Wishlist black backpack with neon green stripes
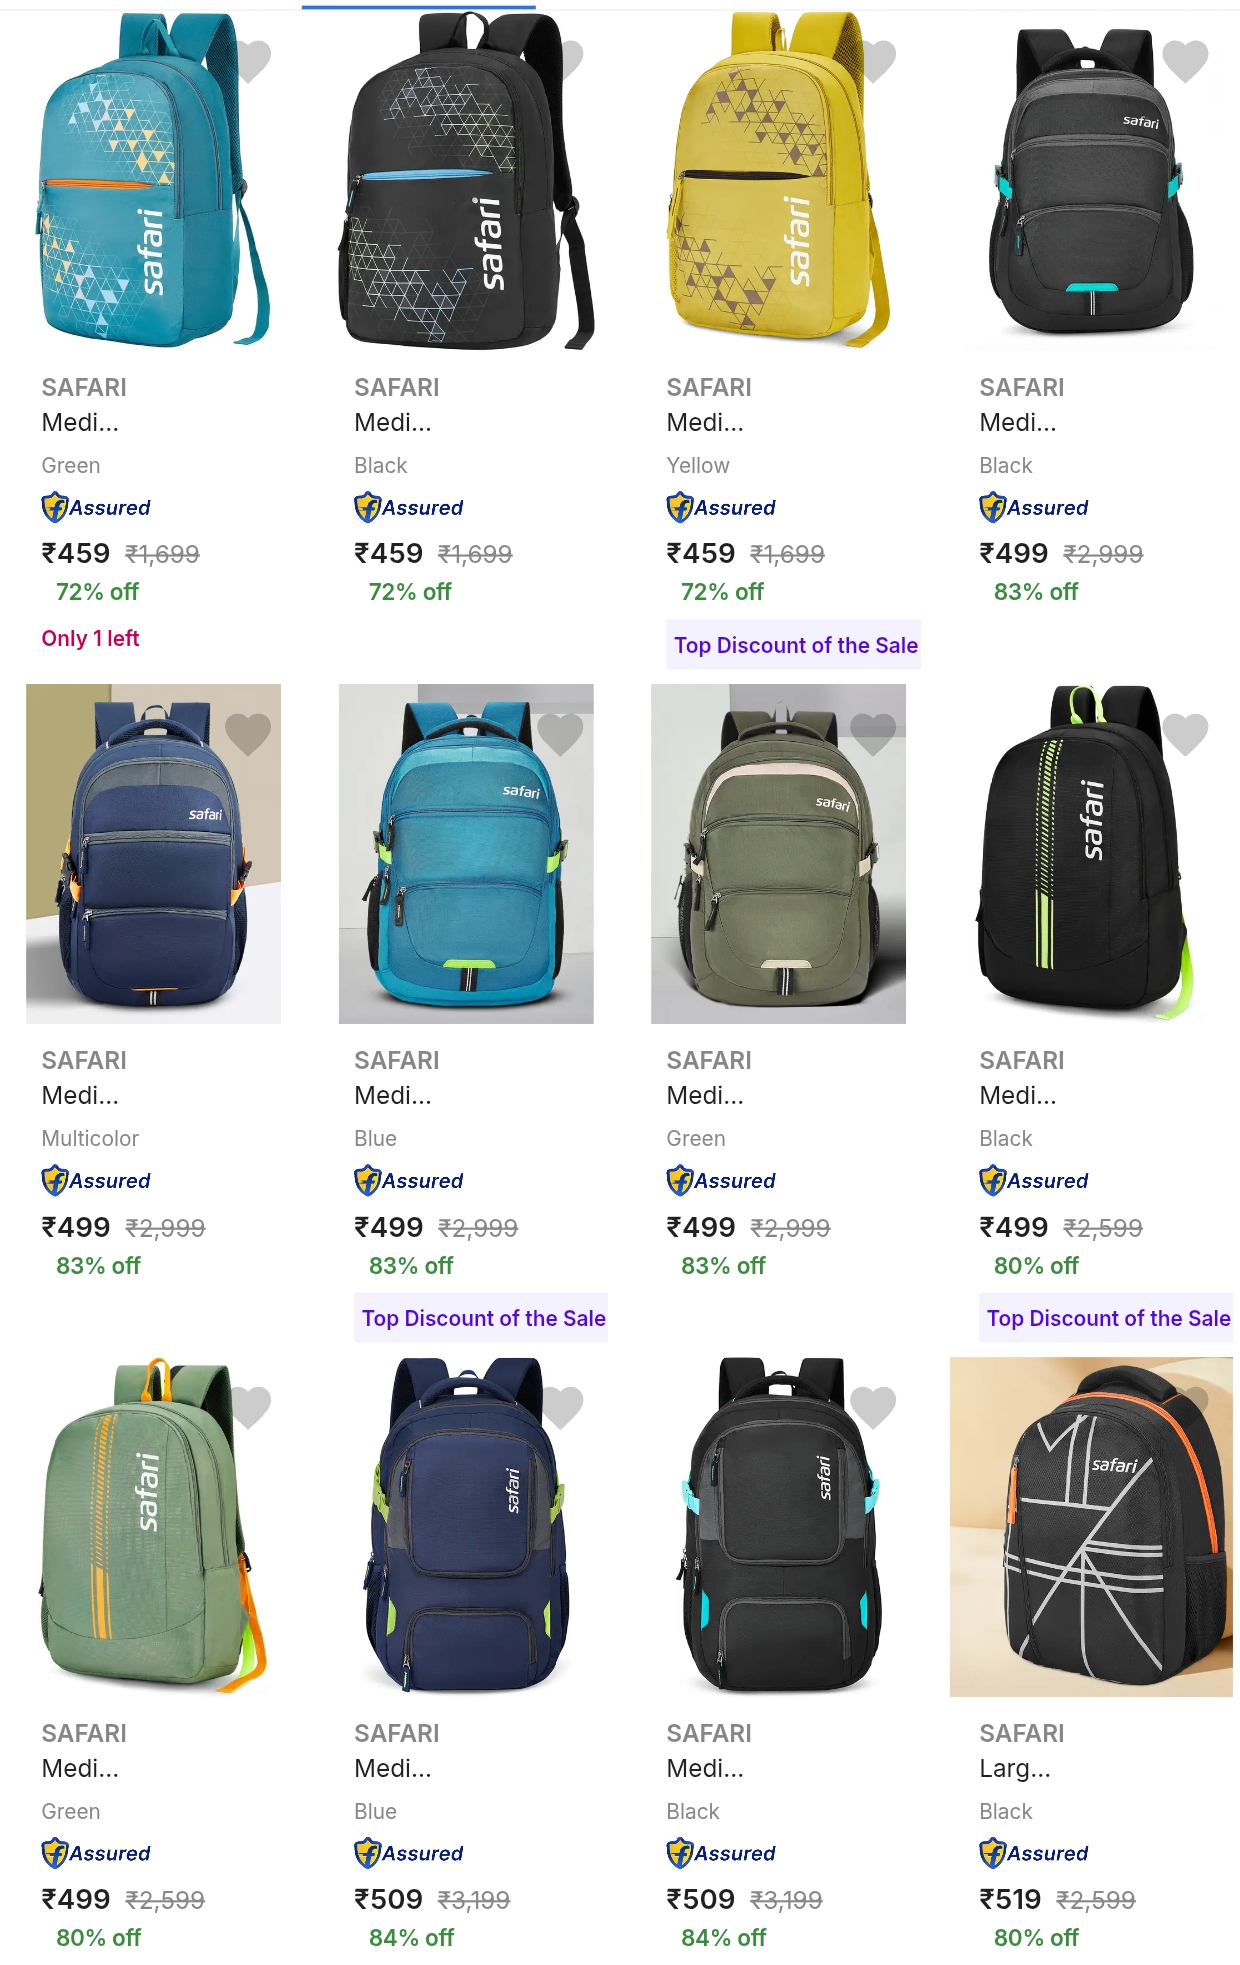 click(x=1186, y=734)
